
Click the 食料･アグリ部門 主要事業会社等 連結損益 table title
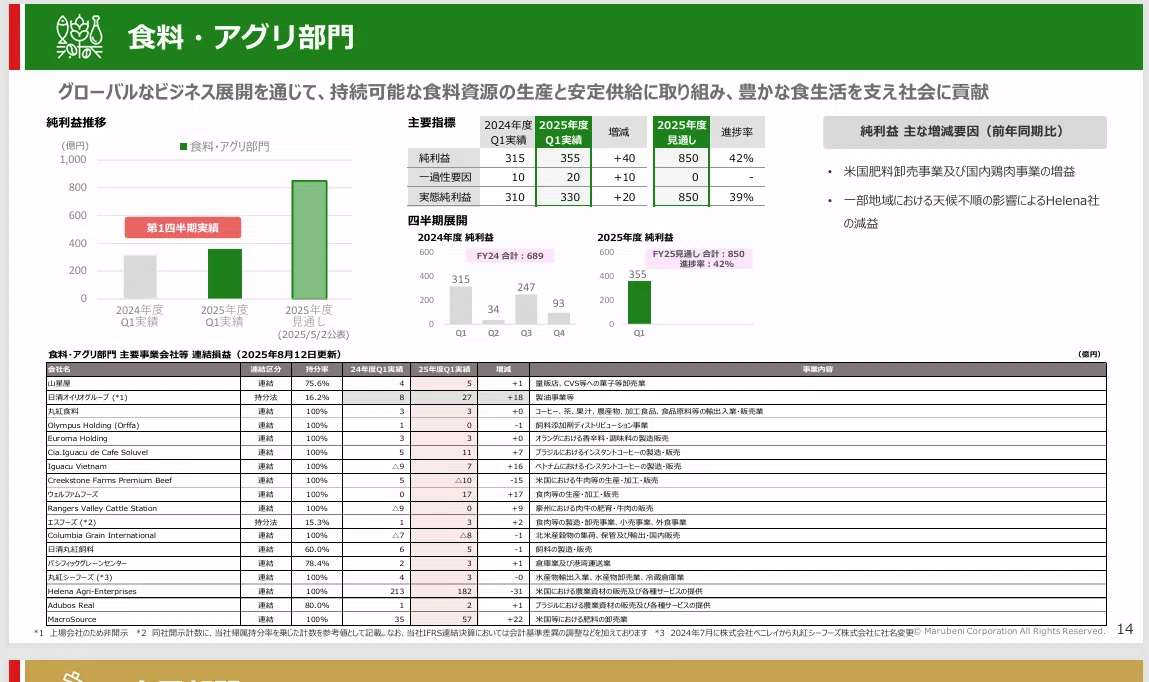coord(193,355)
